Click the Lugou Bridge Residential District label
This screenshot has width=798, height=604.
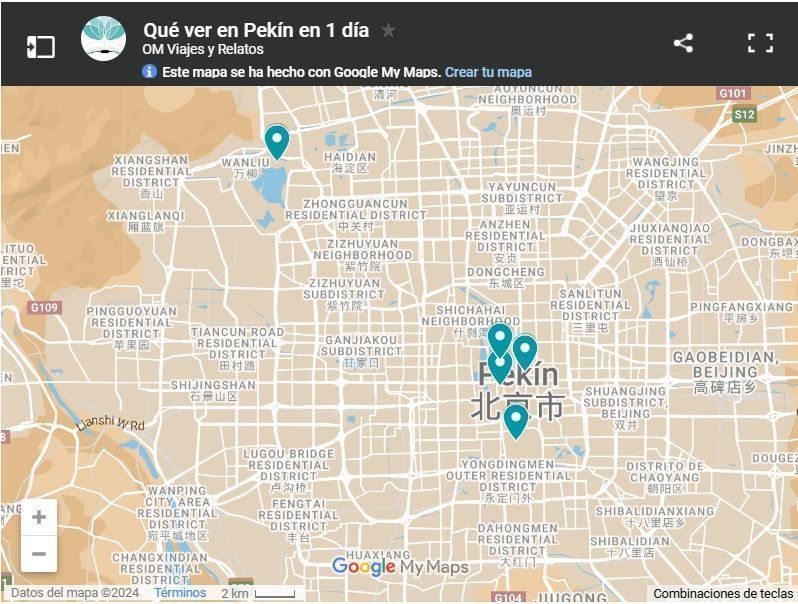click(289, 471)
